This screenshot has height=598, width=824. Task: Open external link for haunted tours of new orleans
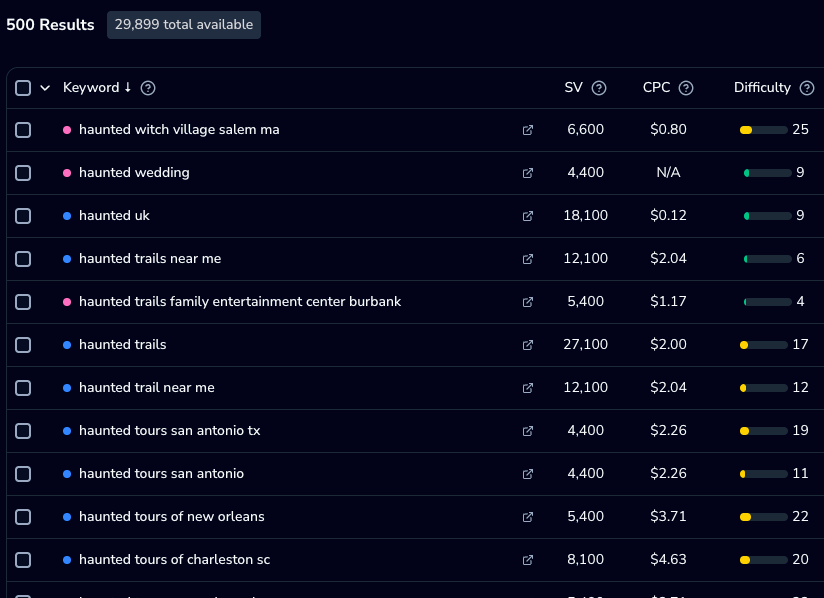(x=528, y=517)
